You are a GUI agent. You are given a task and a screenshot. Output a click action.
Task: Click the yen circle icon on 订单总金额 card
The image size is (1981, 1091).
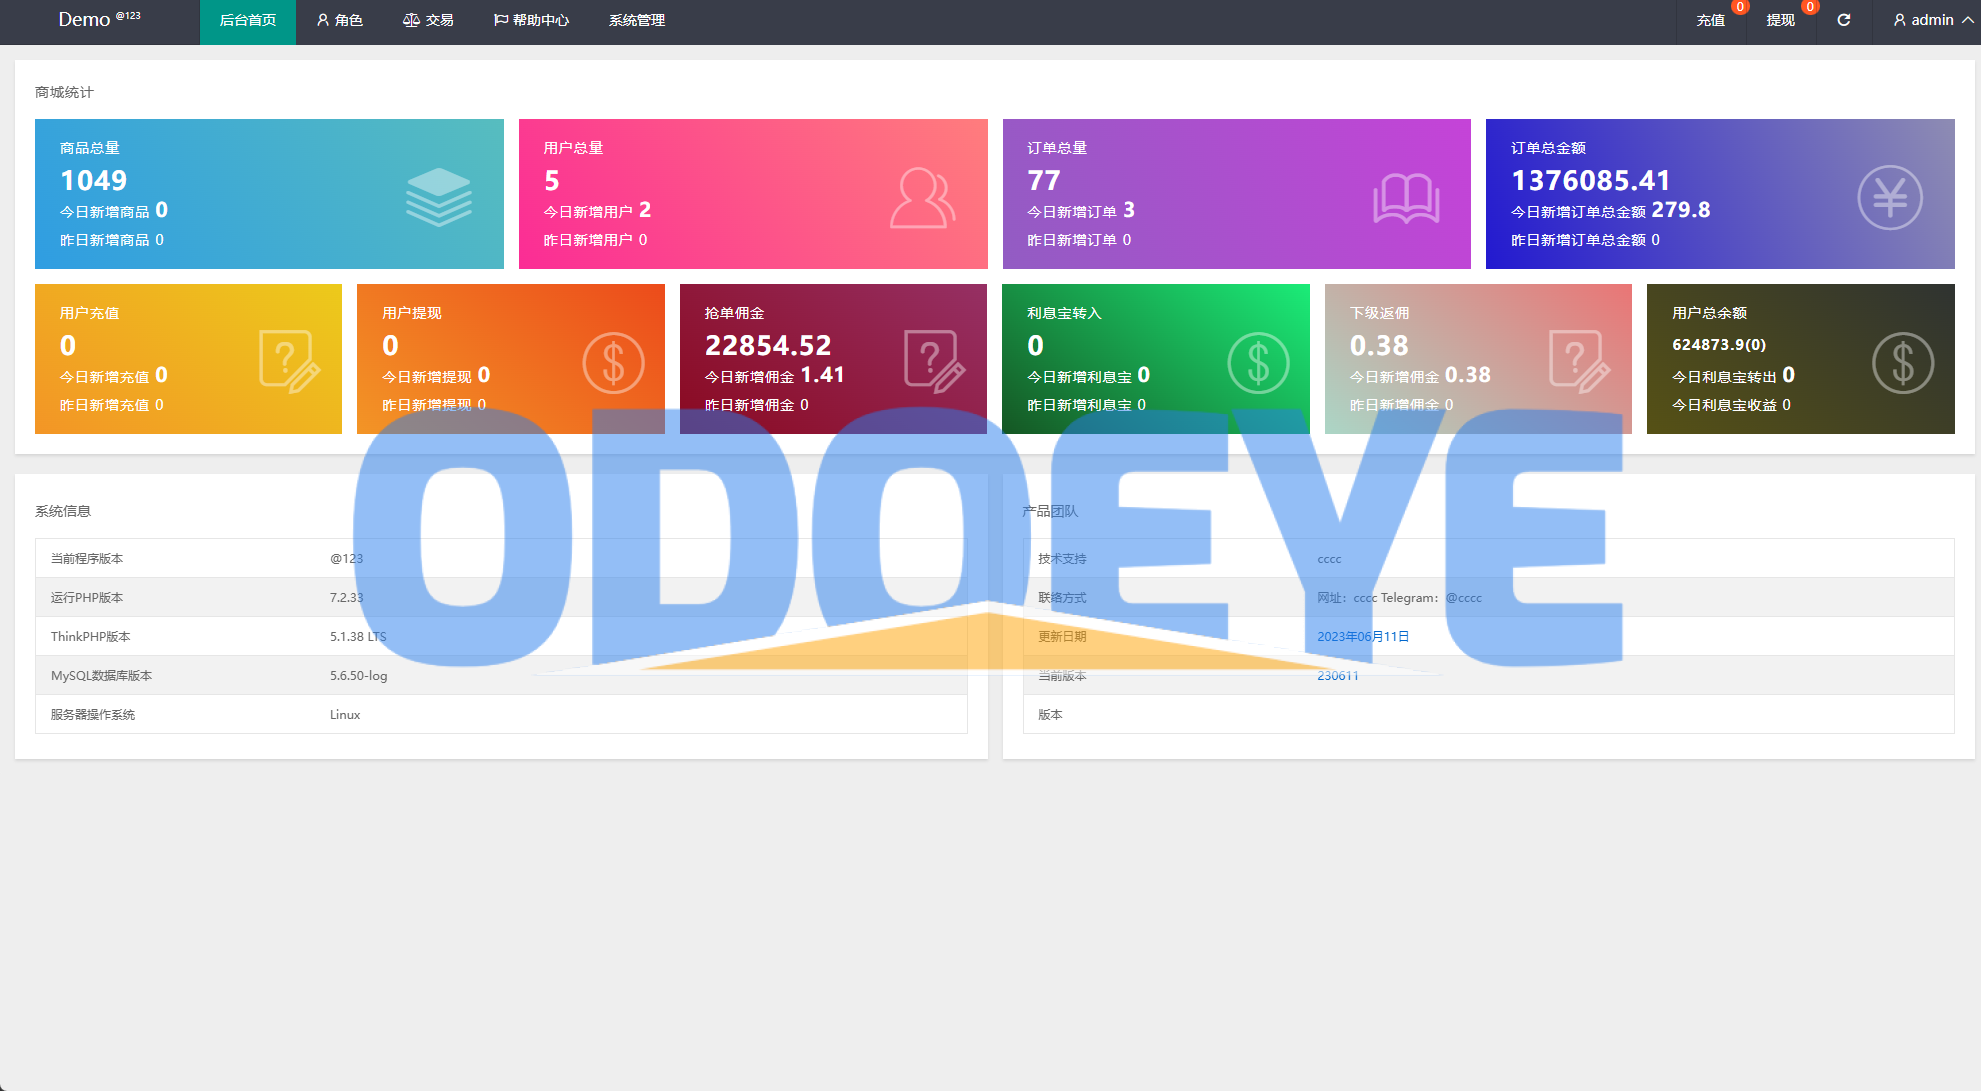point(1889,197)
